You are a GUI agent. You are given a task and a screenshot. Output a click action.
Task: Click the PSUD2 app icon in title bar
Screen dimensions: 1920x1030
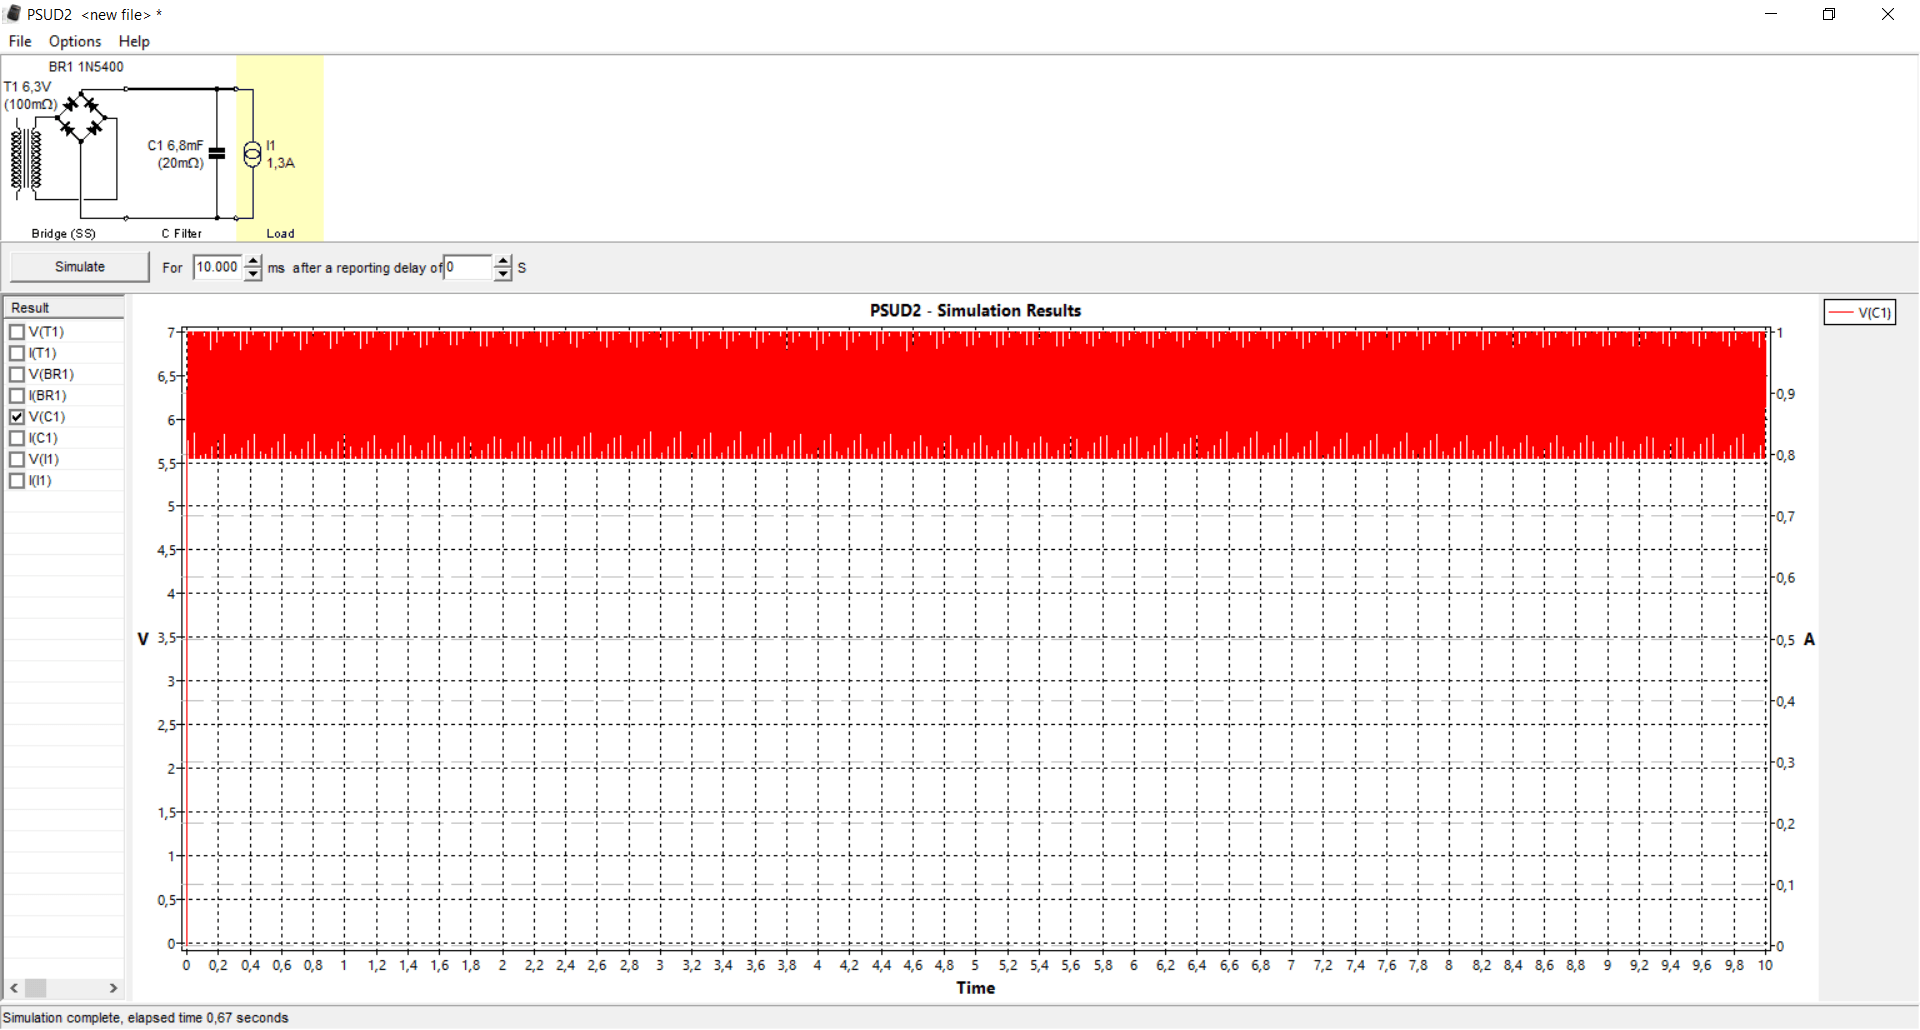point(13,14)
